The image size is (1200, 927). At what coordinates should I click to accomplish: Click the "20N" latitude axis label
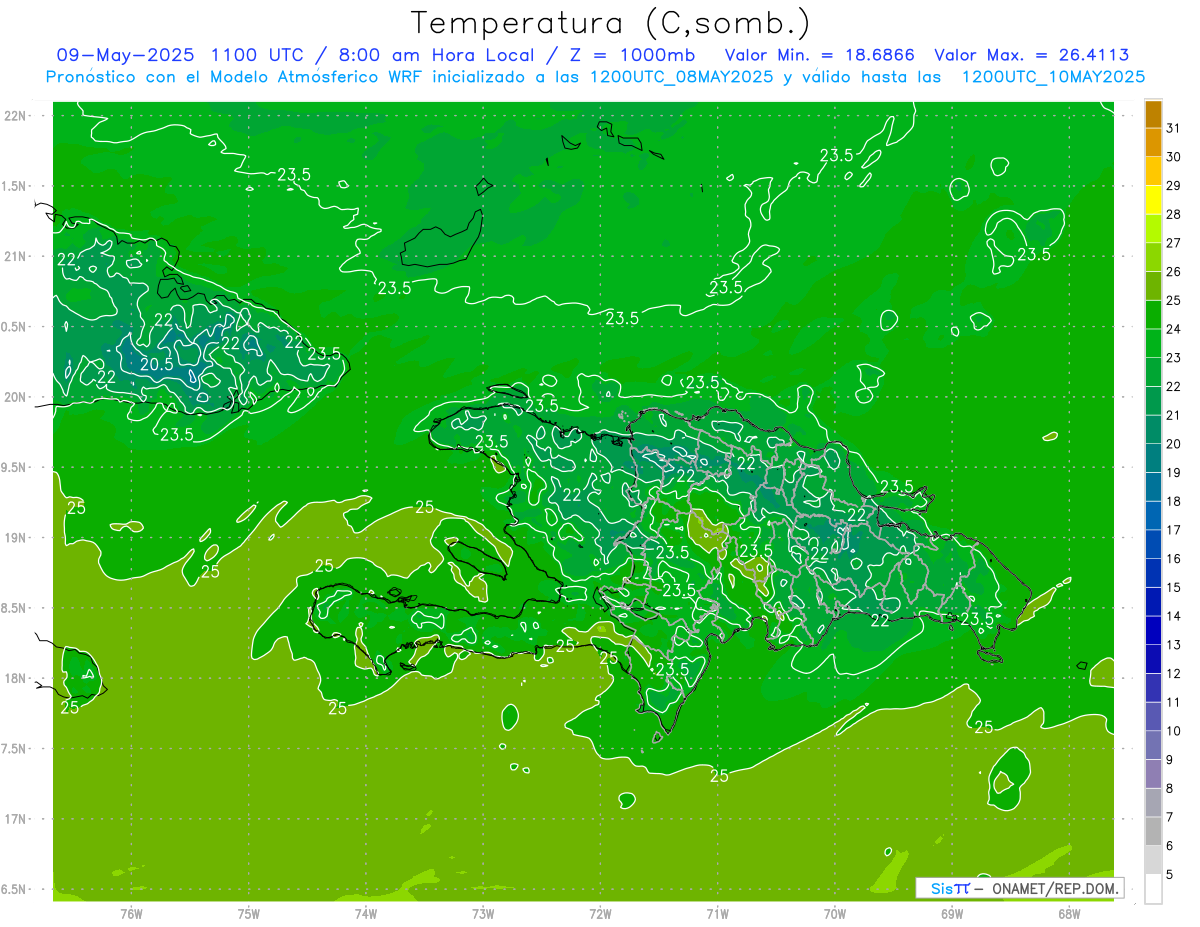click(x=15, y=397)
